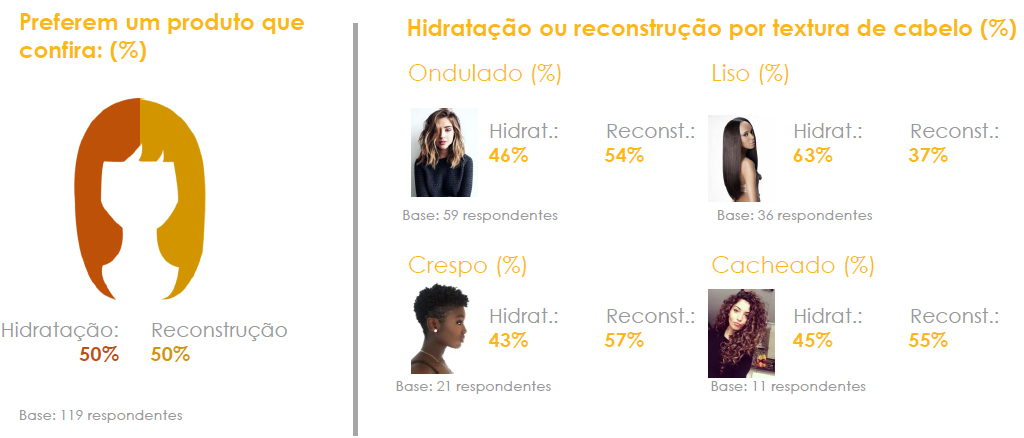Click the "Hidratação ou reconstrução por textura" title
This screenshot has height=438, width=1024.
pos(711,29)
